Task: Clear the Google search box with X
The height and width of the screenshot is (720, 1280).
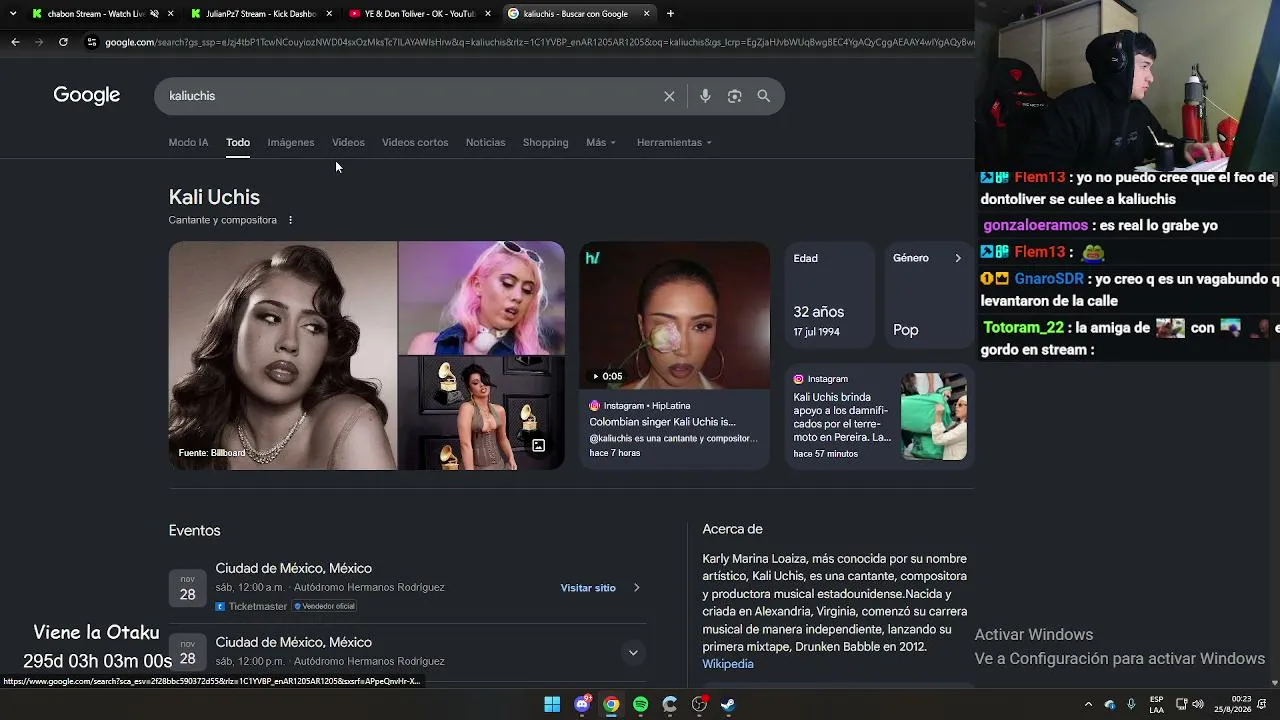Action: (669, 96)
